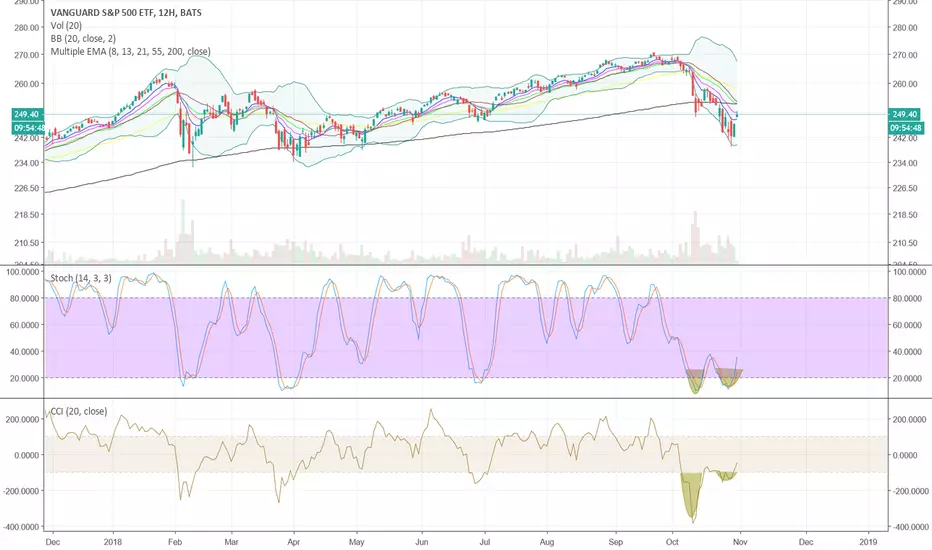Click the 60.0000 Stoch label on right axis
The height and width of the screenshot is (550, 932).
pyautogui.click(x=909, y=325)
